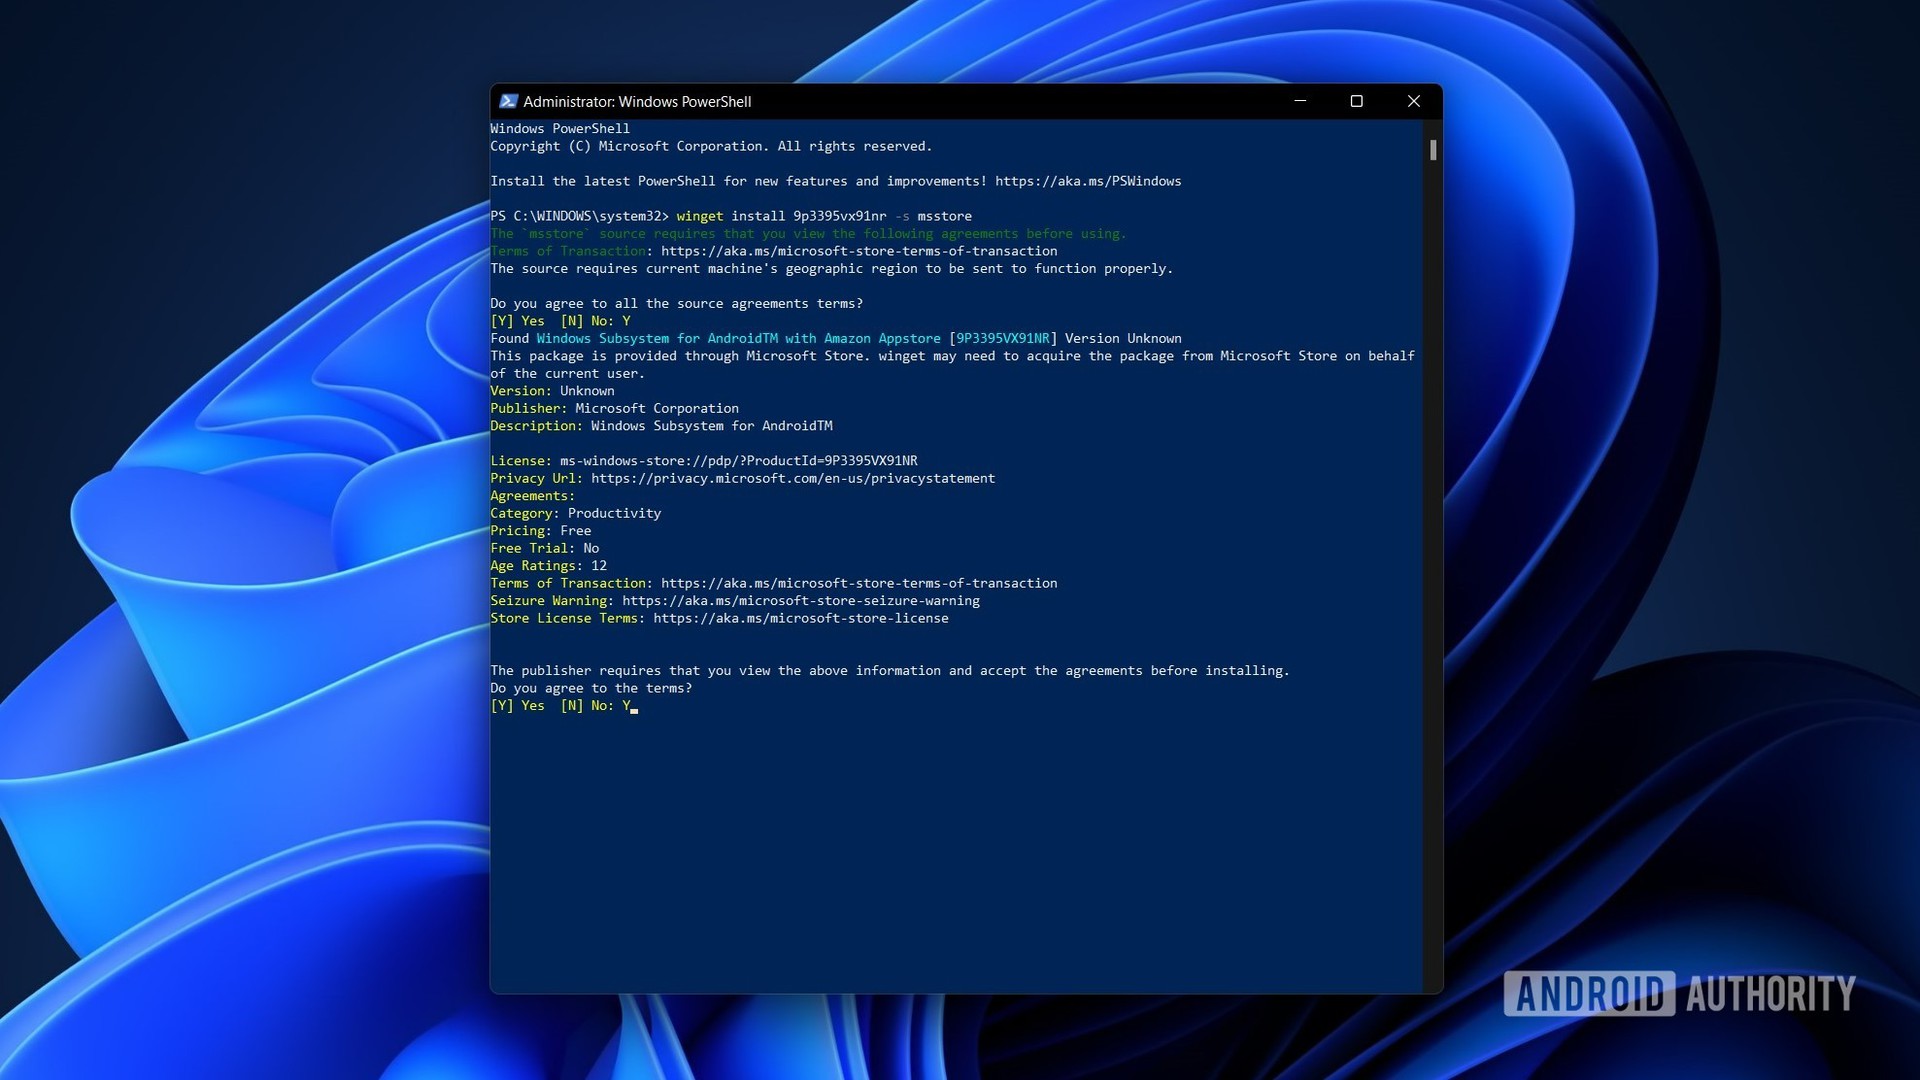
Task: Click the microsoft-store-seizure-warning URL
Action: pyautogui.click(x=801, y=601)
